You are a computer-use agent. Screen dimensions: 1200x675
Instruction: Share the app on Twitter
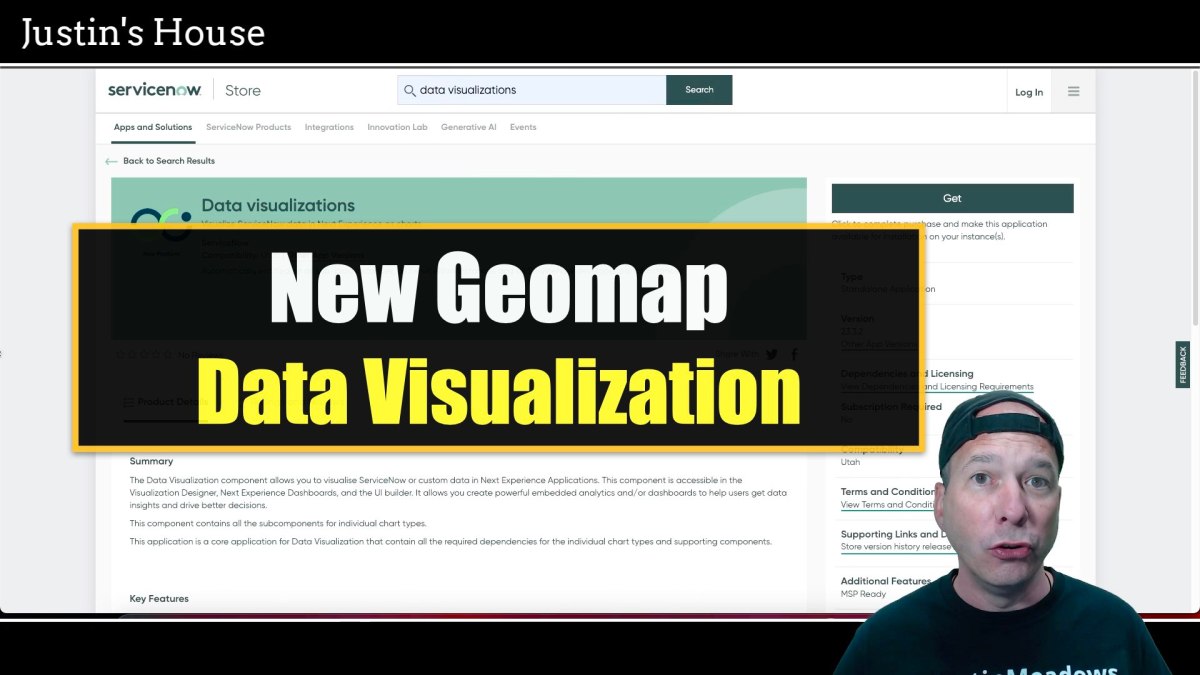[x=770, y=354]
